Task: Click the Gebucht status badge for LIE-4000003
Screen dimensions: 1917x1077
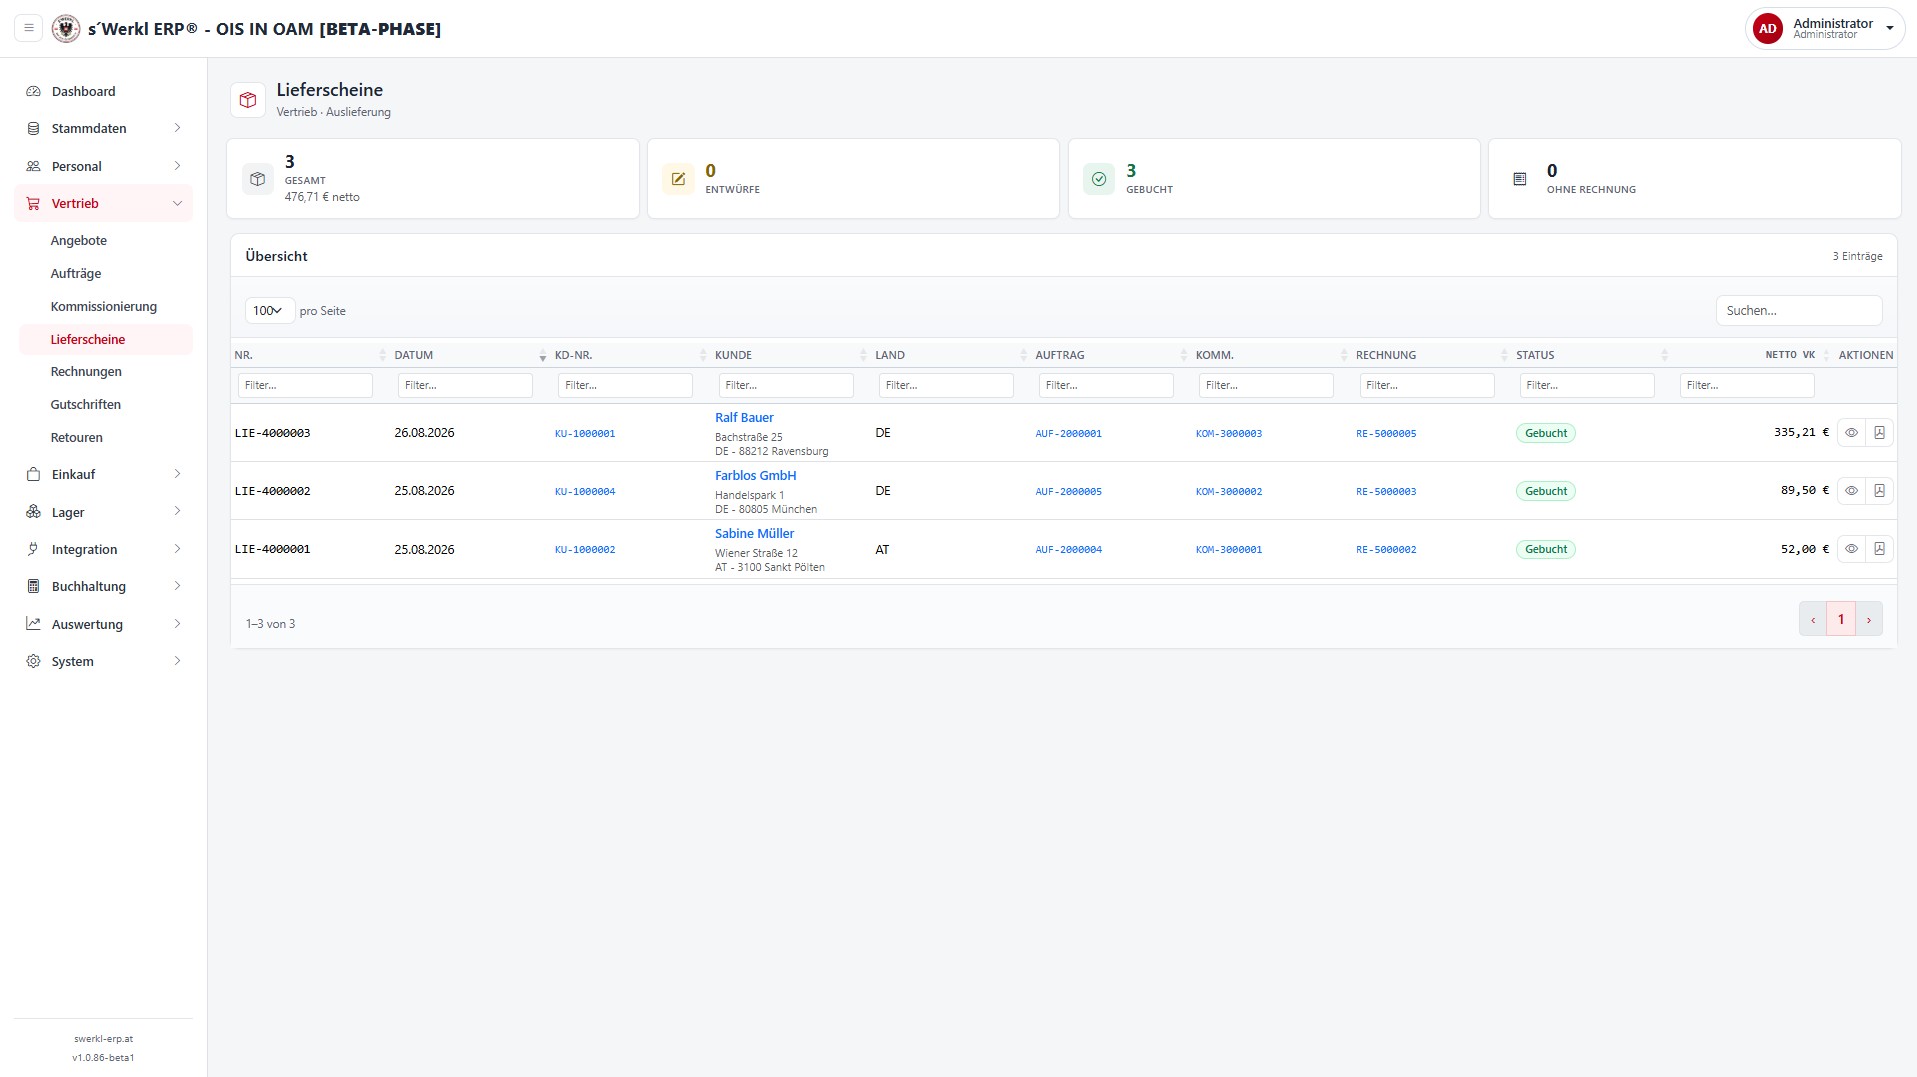Action: point(1546,433)
